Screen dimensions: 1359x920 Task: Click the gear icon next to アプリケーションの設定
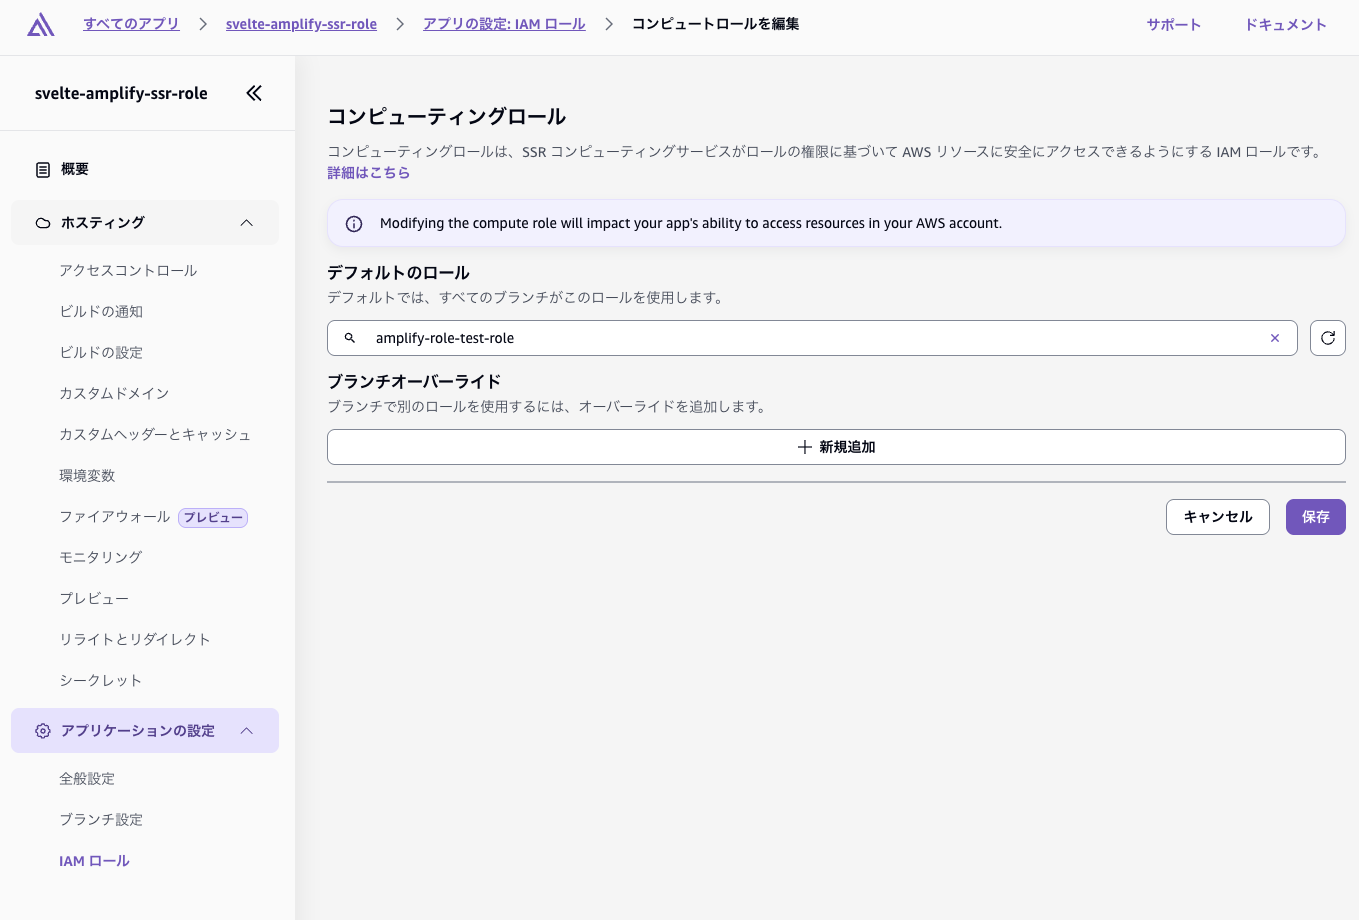pos(43,731)
